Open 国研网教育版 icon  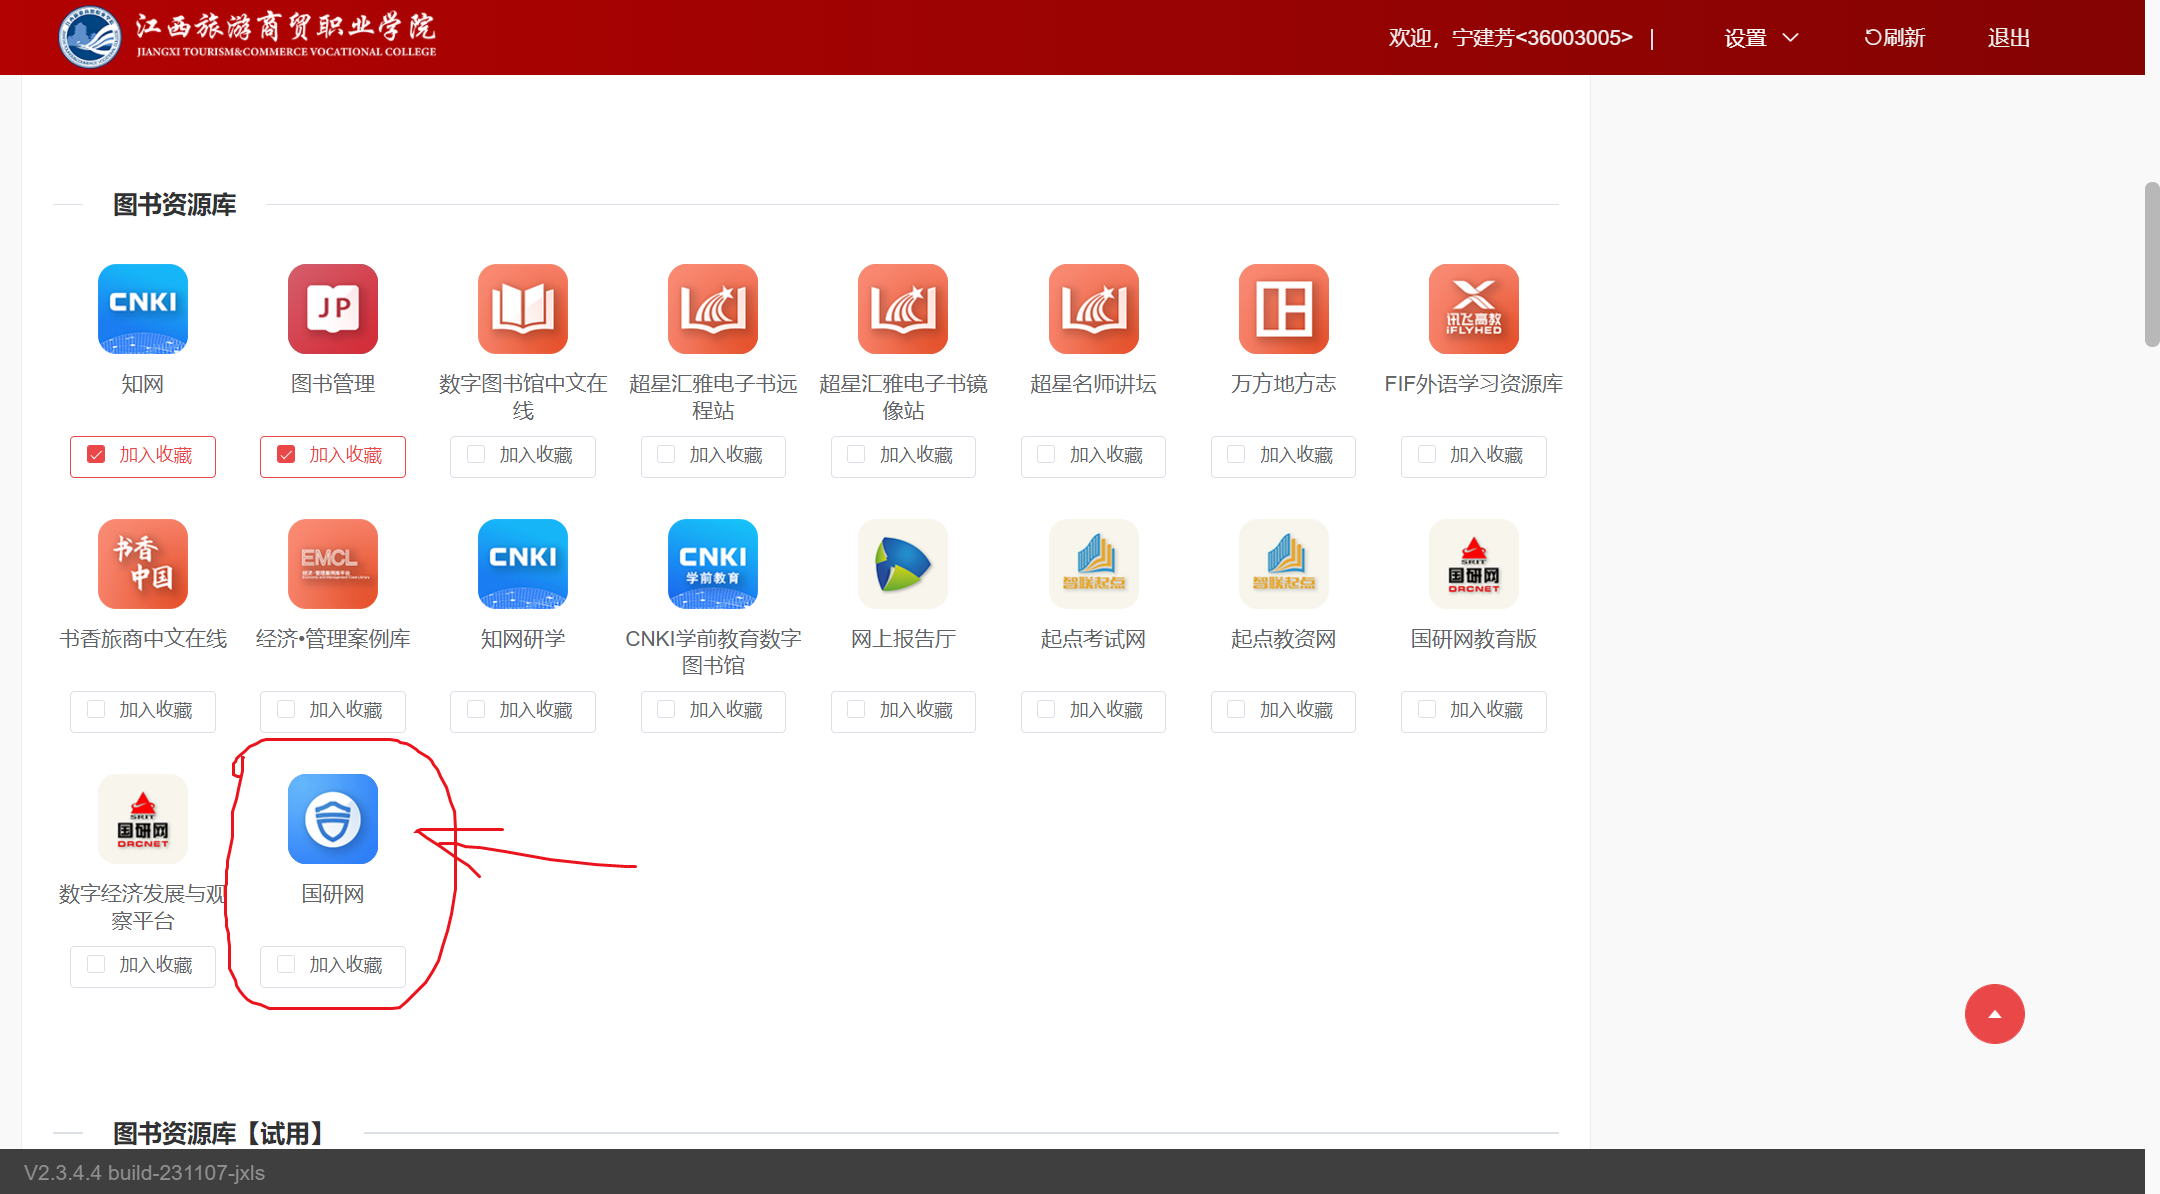(x=1474, y=564)
